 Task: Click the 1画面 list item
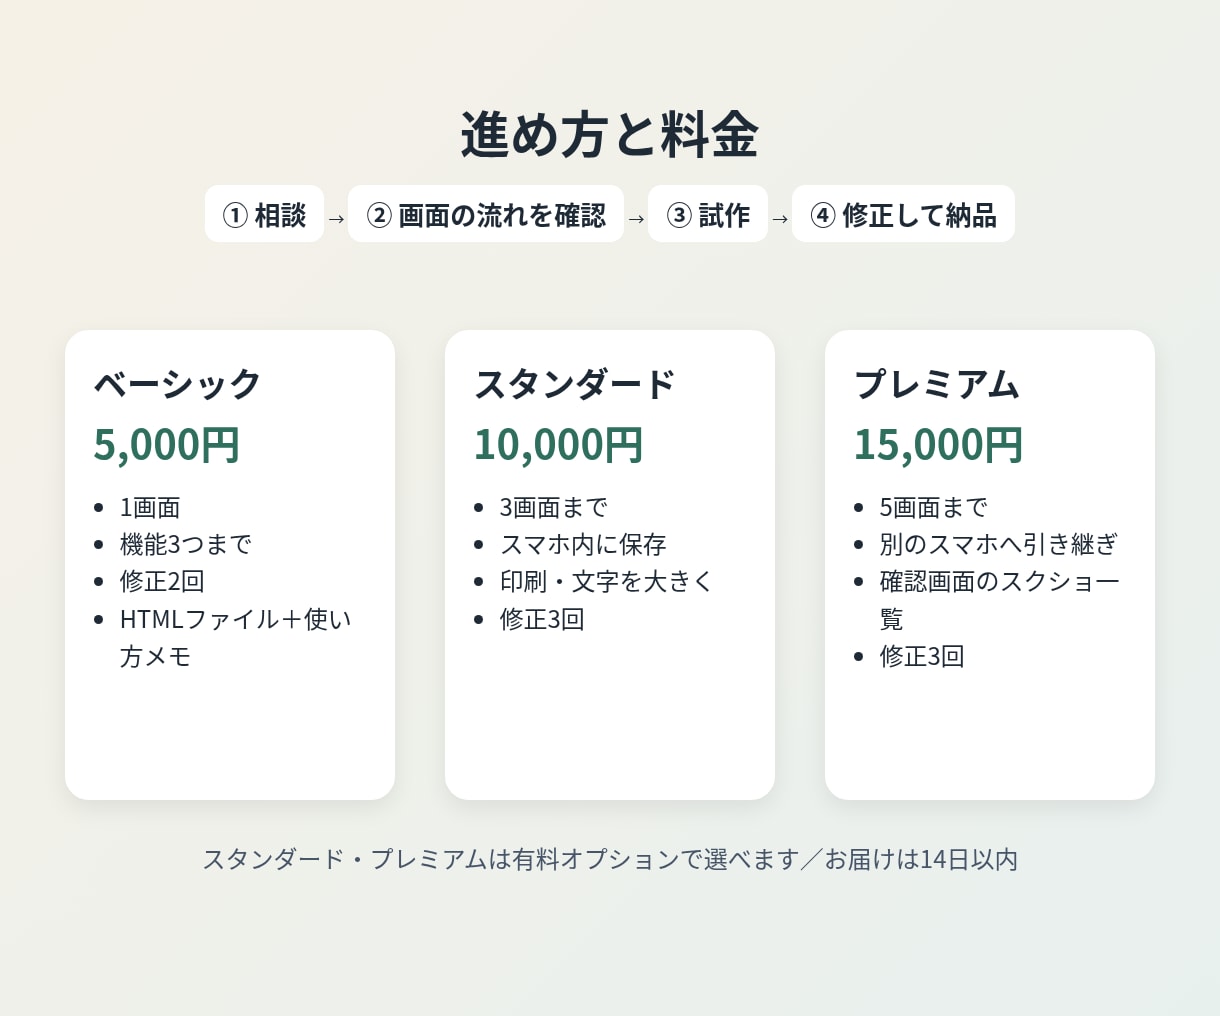[x=150, y=508]
